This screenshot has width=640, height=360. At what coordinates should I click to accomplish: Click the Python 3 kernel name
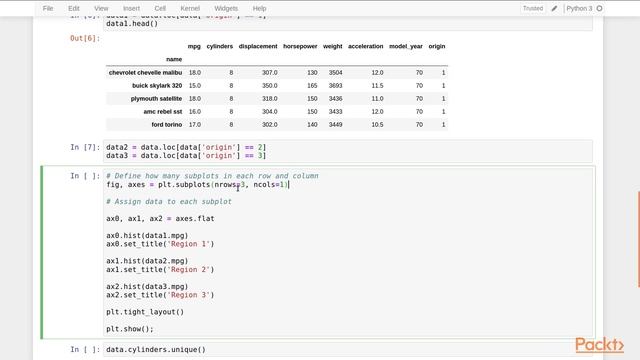(x=579, y=8)
